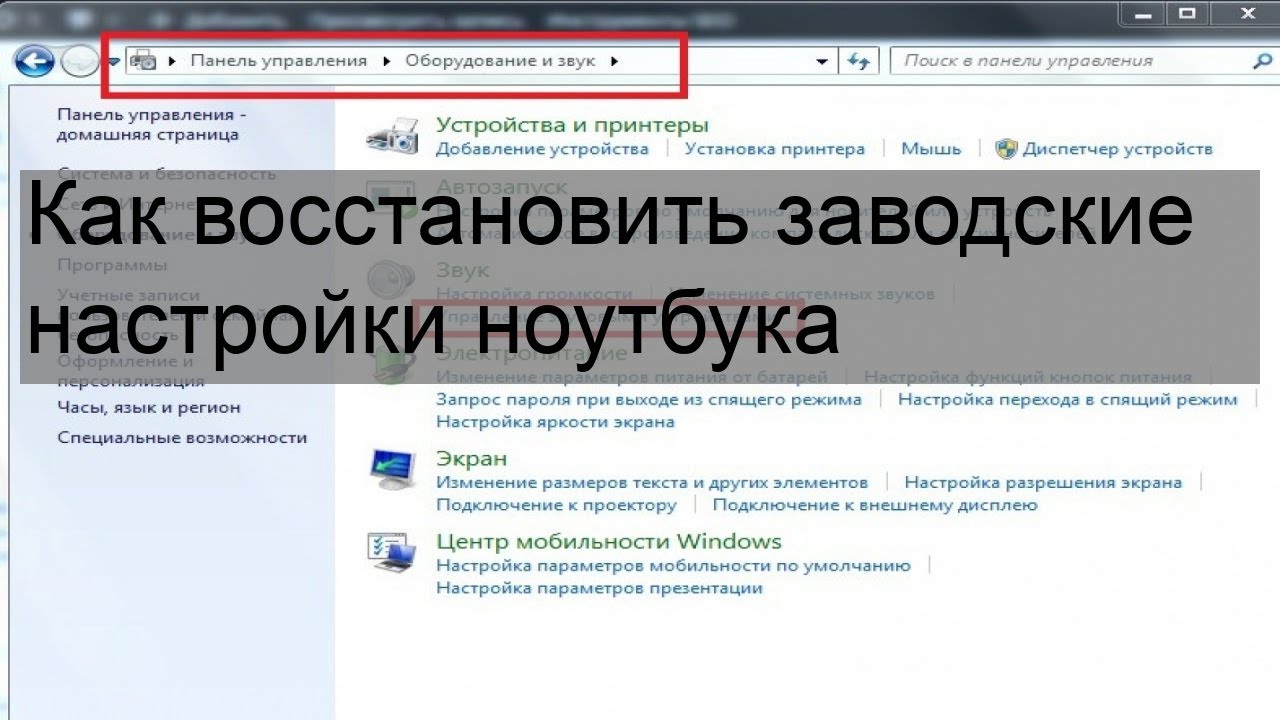This screenshot has height=720, width=1280.
Task: Open the Экран monitor icon
Action: click(x=393, y=469)
